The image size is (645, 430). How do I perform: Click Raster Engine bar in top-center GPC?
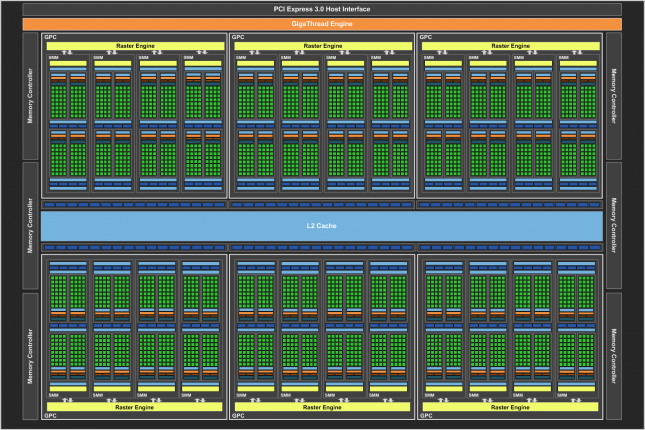click(x=323, y=46)
